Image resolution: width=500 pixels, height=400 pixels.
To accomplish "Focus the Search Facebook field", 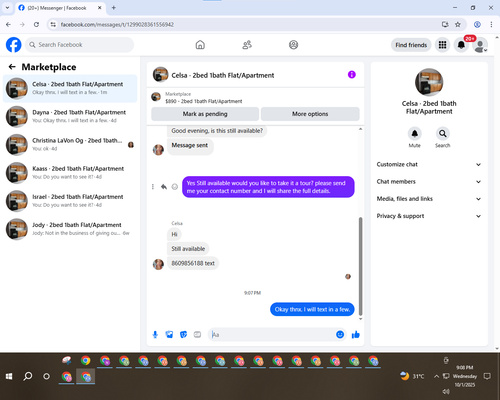I will (x=79, y=45).
